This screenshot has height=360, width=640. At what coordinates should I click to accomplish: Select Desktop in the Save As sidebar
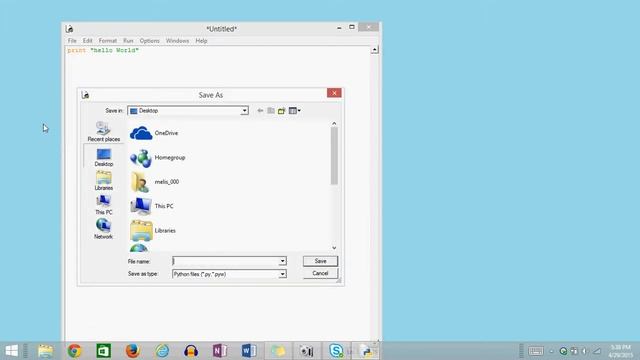pos(104,157)
